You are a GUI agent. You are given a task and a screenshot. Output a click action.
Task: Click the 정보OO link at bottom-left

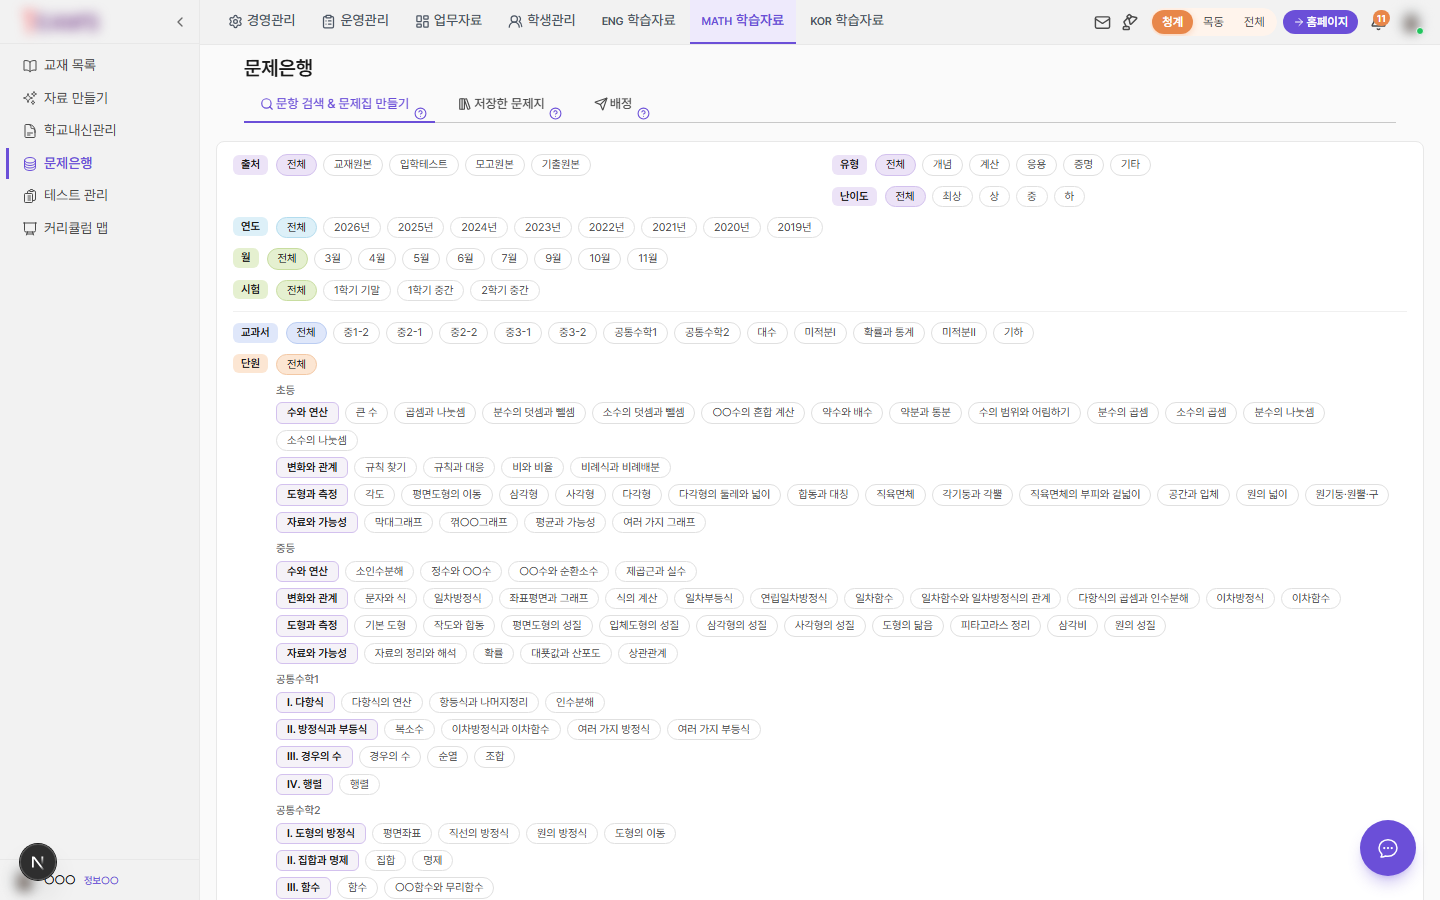pyautogui.click(x=101, y=881)
